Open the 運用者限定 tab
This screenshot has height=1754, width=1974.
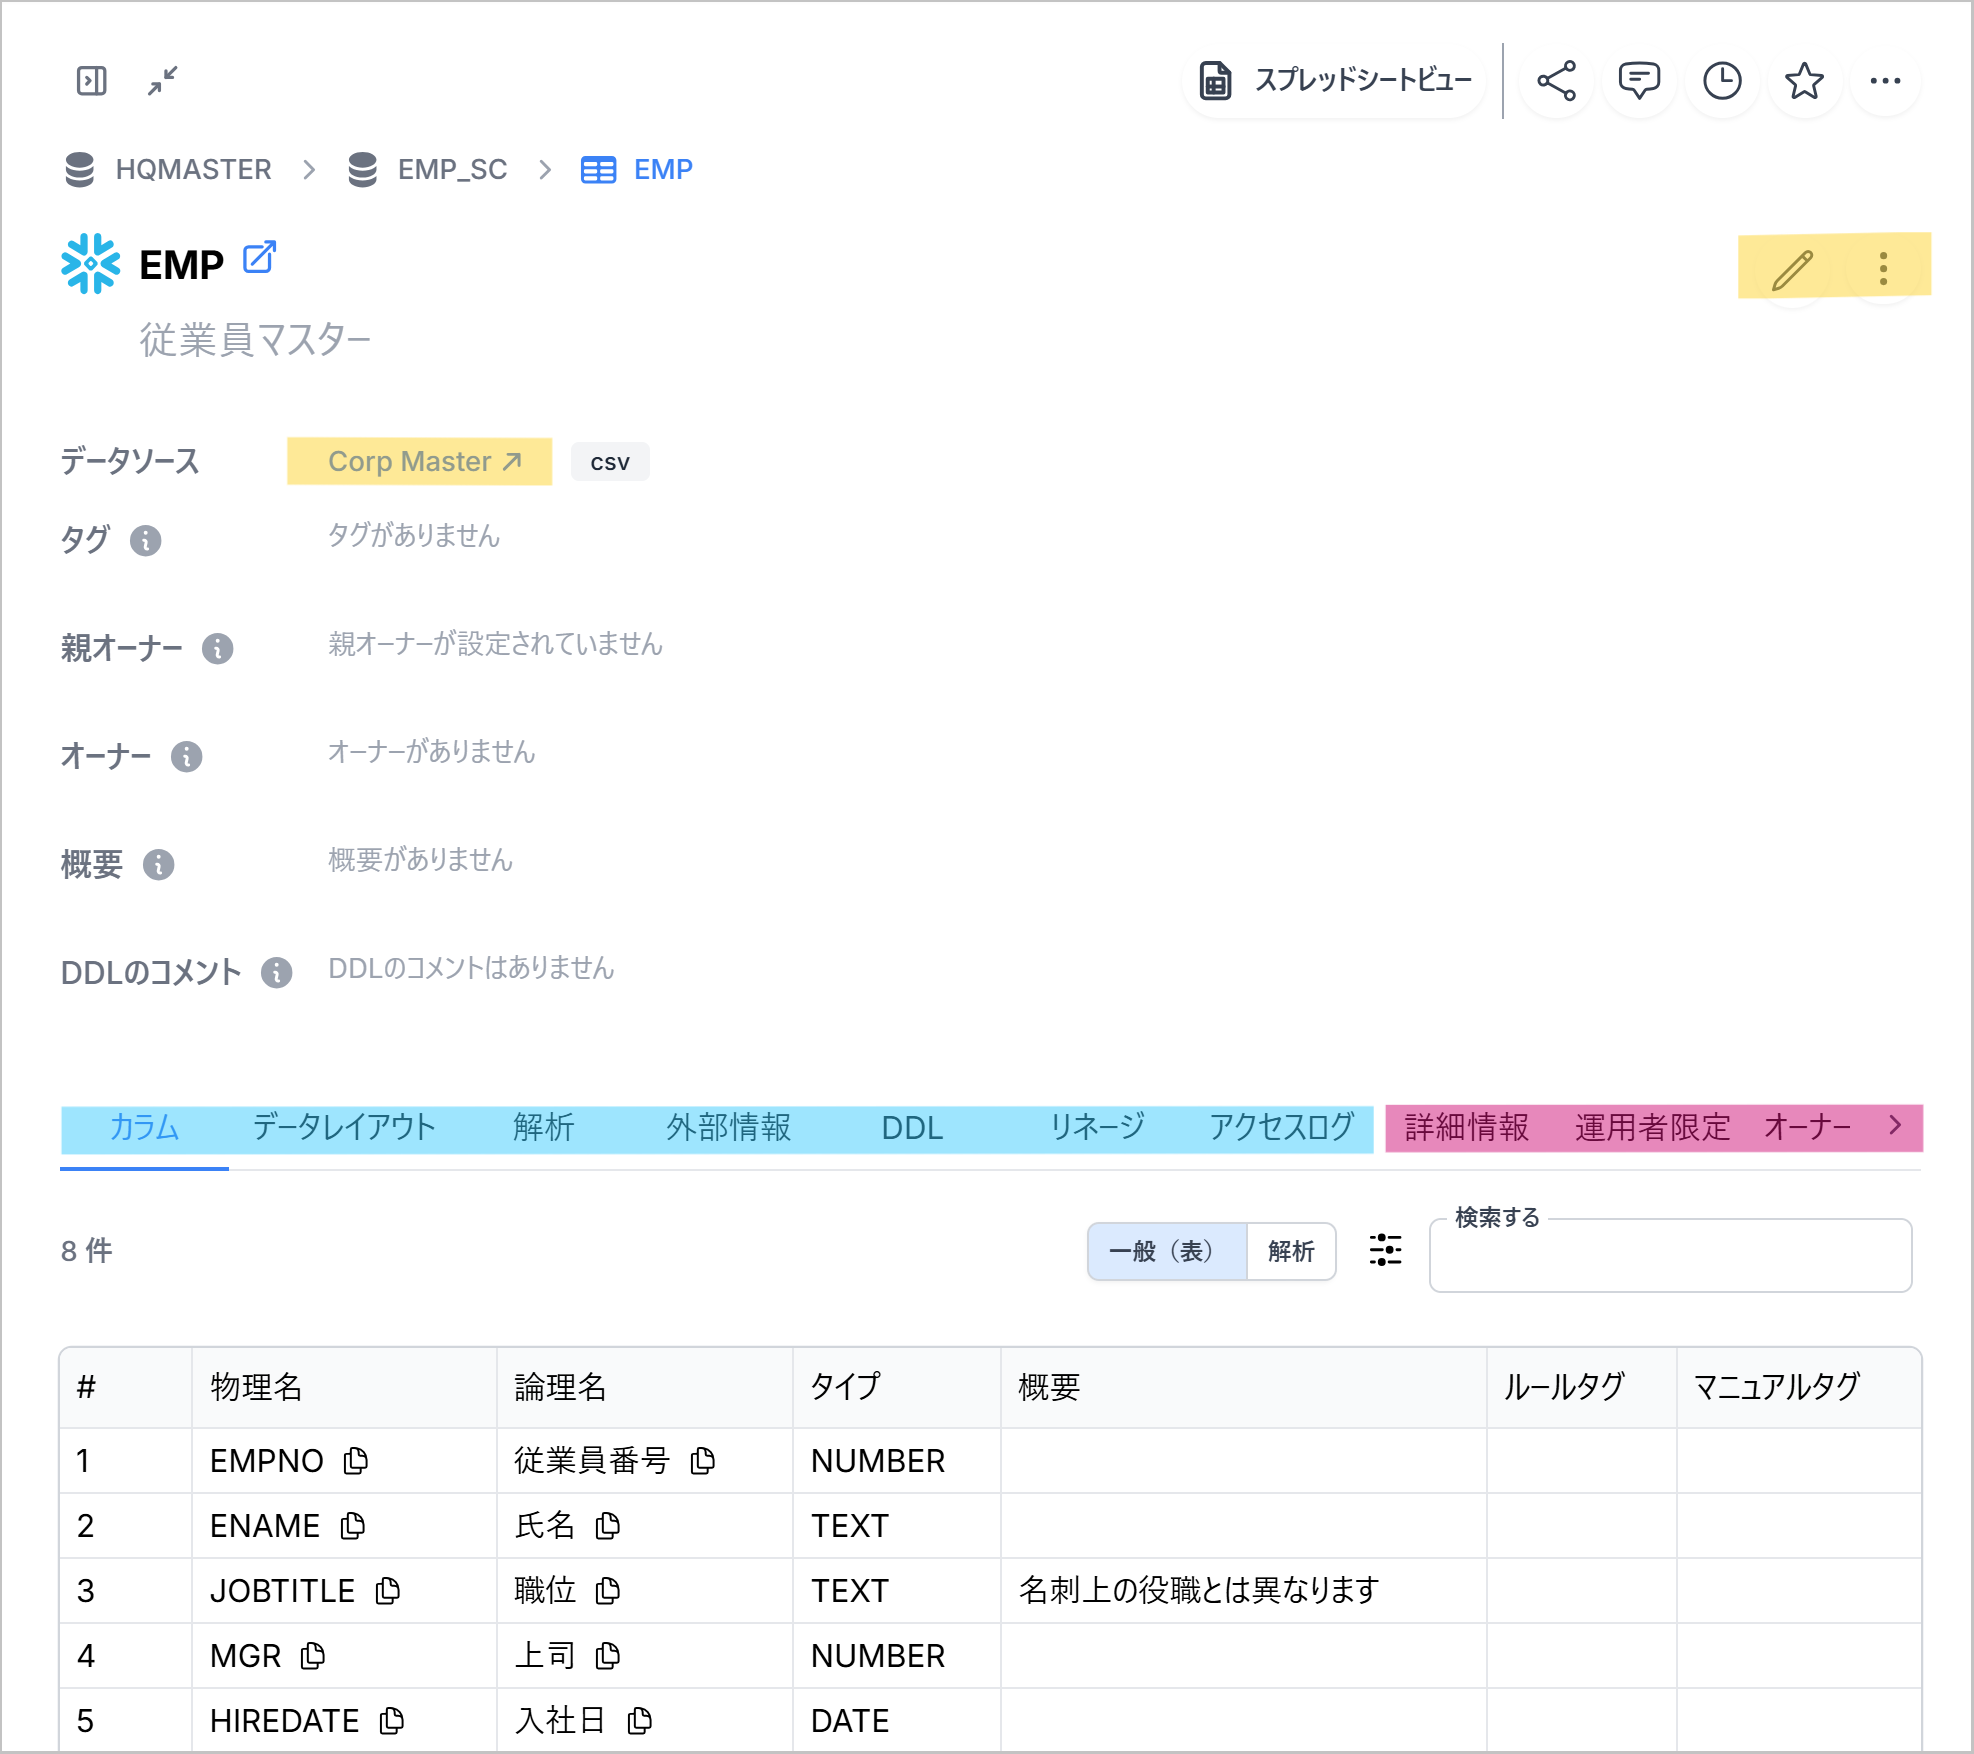coord(1652,1129)
